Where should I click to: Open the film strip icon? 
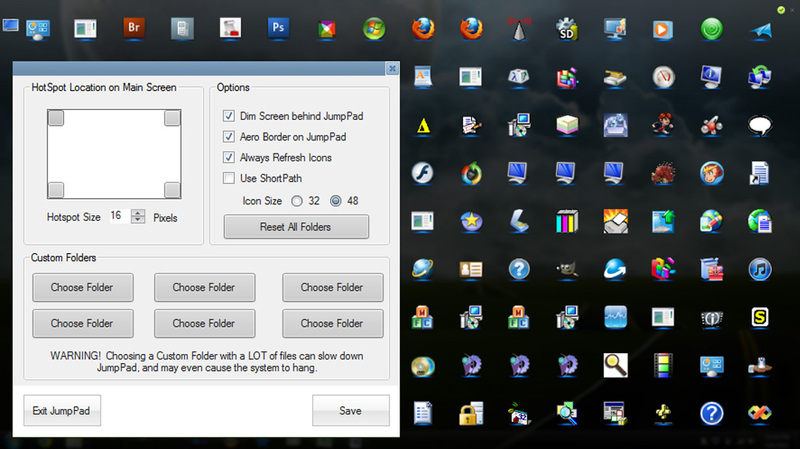(663, 365)
